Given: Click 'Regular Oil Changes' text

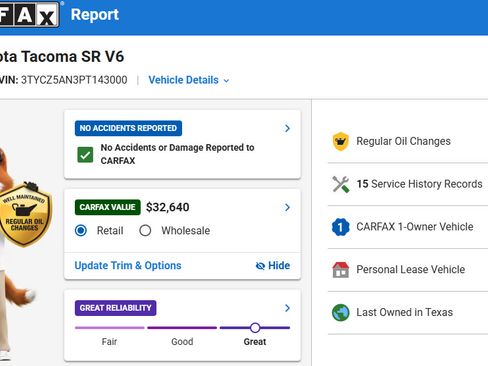Looking at the screenshot, I should (403, 141).
